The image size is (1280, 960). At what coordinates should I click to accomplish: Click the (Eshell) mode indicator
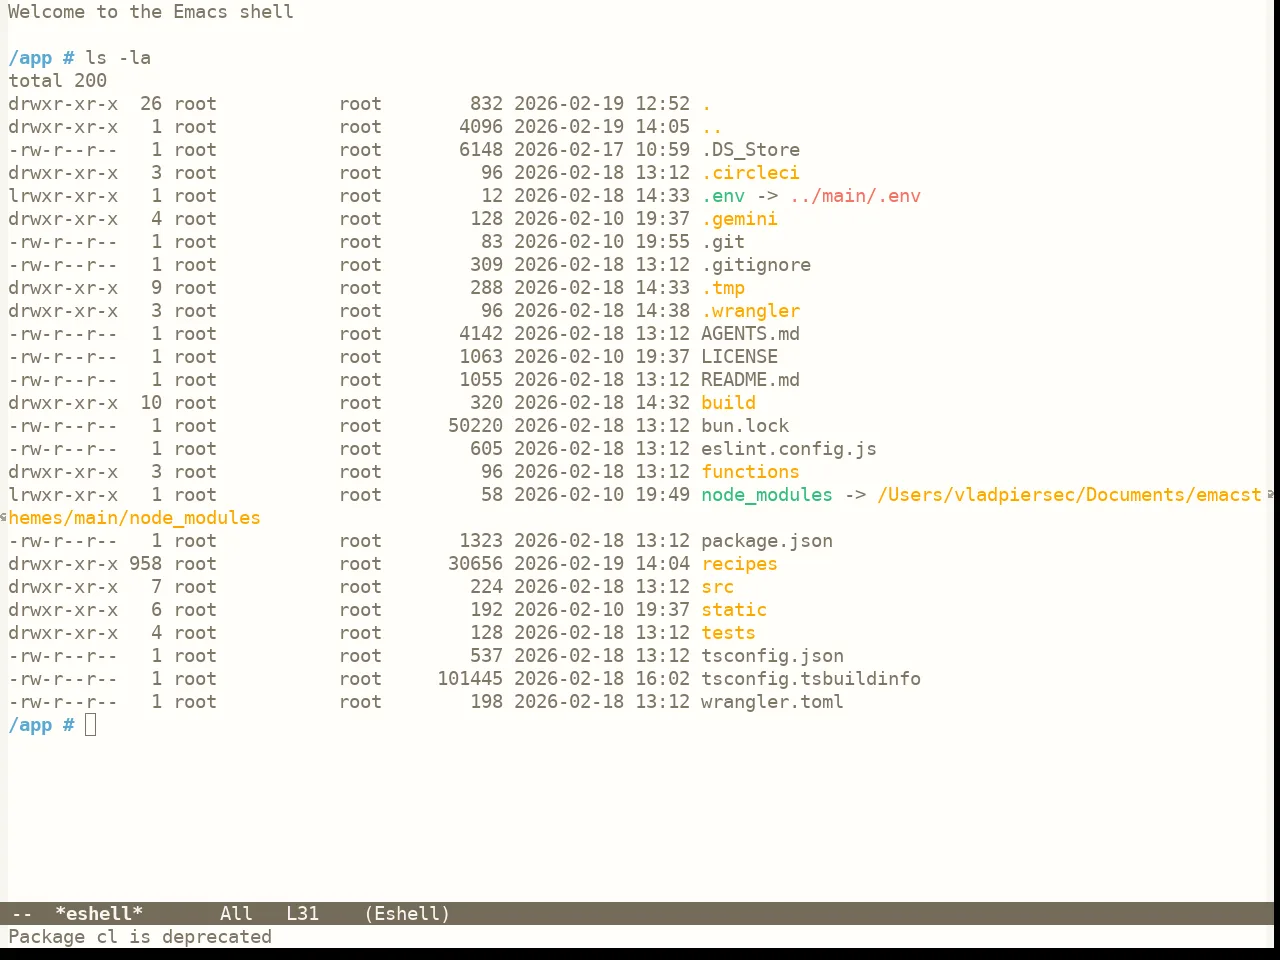coord(408,913)
